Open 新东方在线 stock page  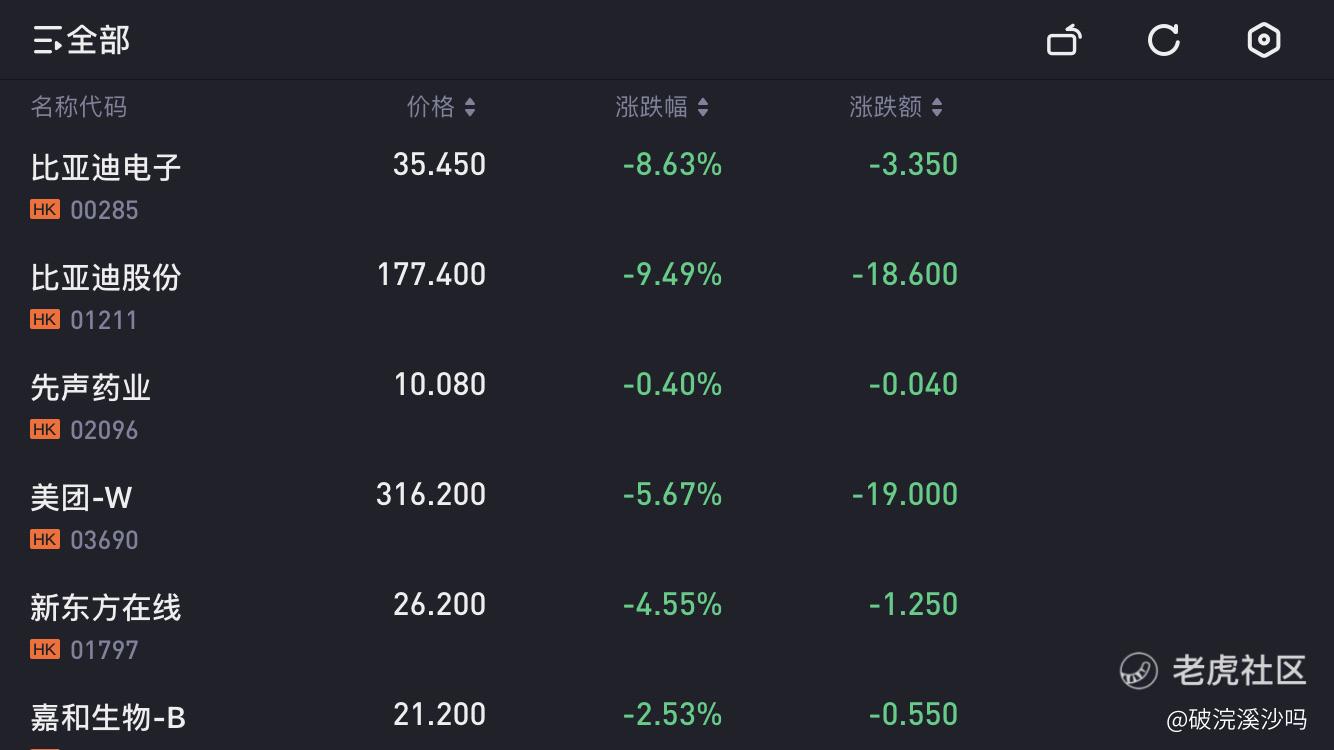106,607
